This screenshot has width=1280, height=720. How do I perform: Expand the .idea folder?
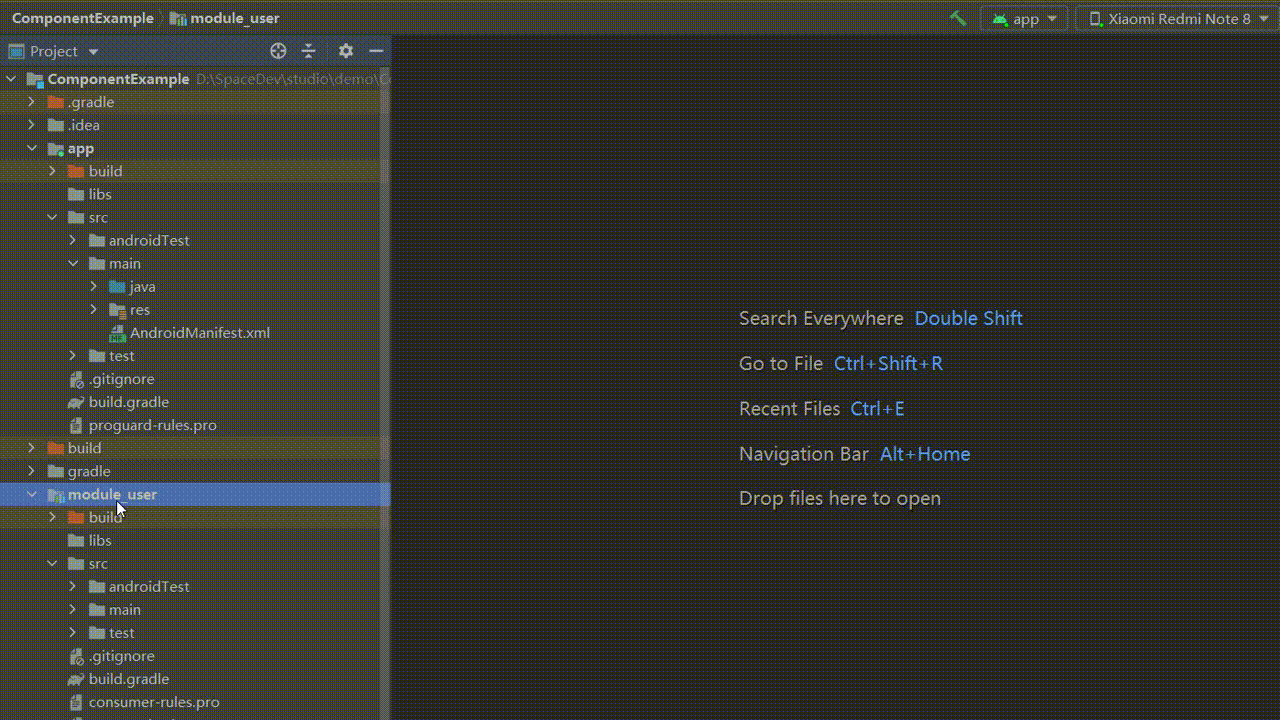[31, 125]
